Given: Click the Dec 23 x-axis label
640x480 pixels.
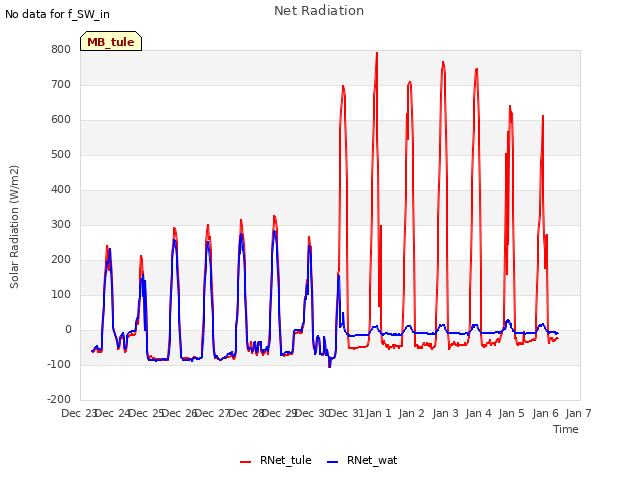Looking at the screenshot, I should click(79, 413).
